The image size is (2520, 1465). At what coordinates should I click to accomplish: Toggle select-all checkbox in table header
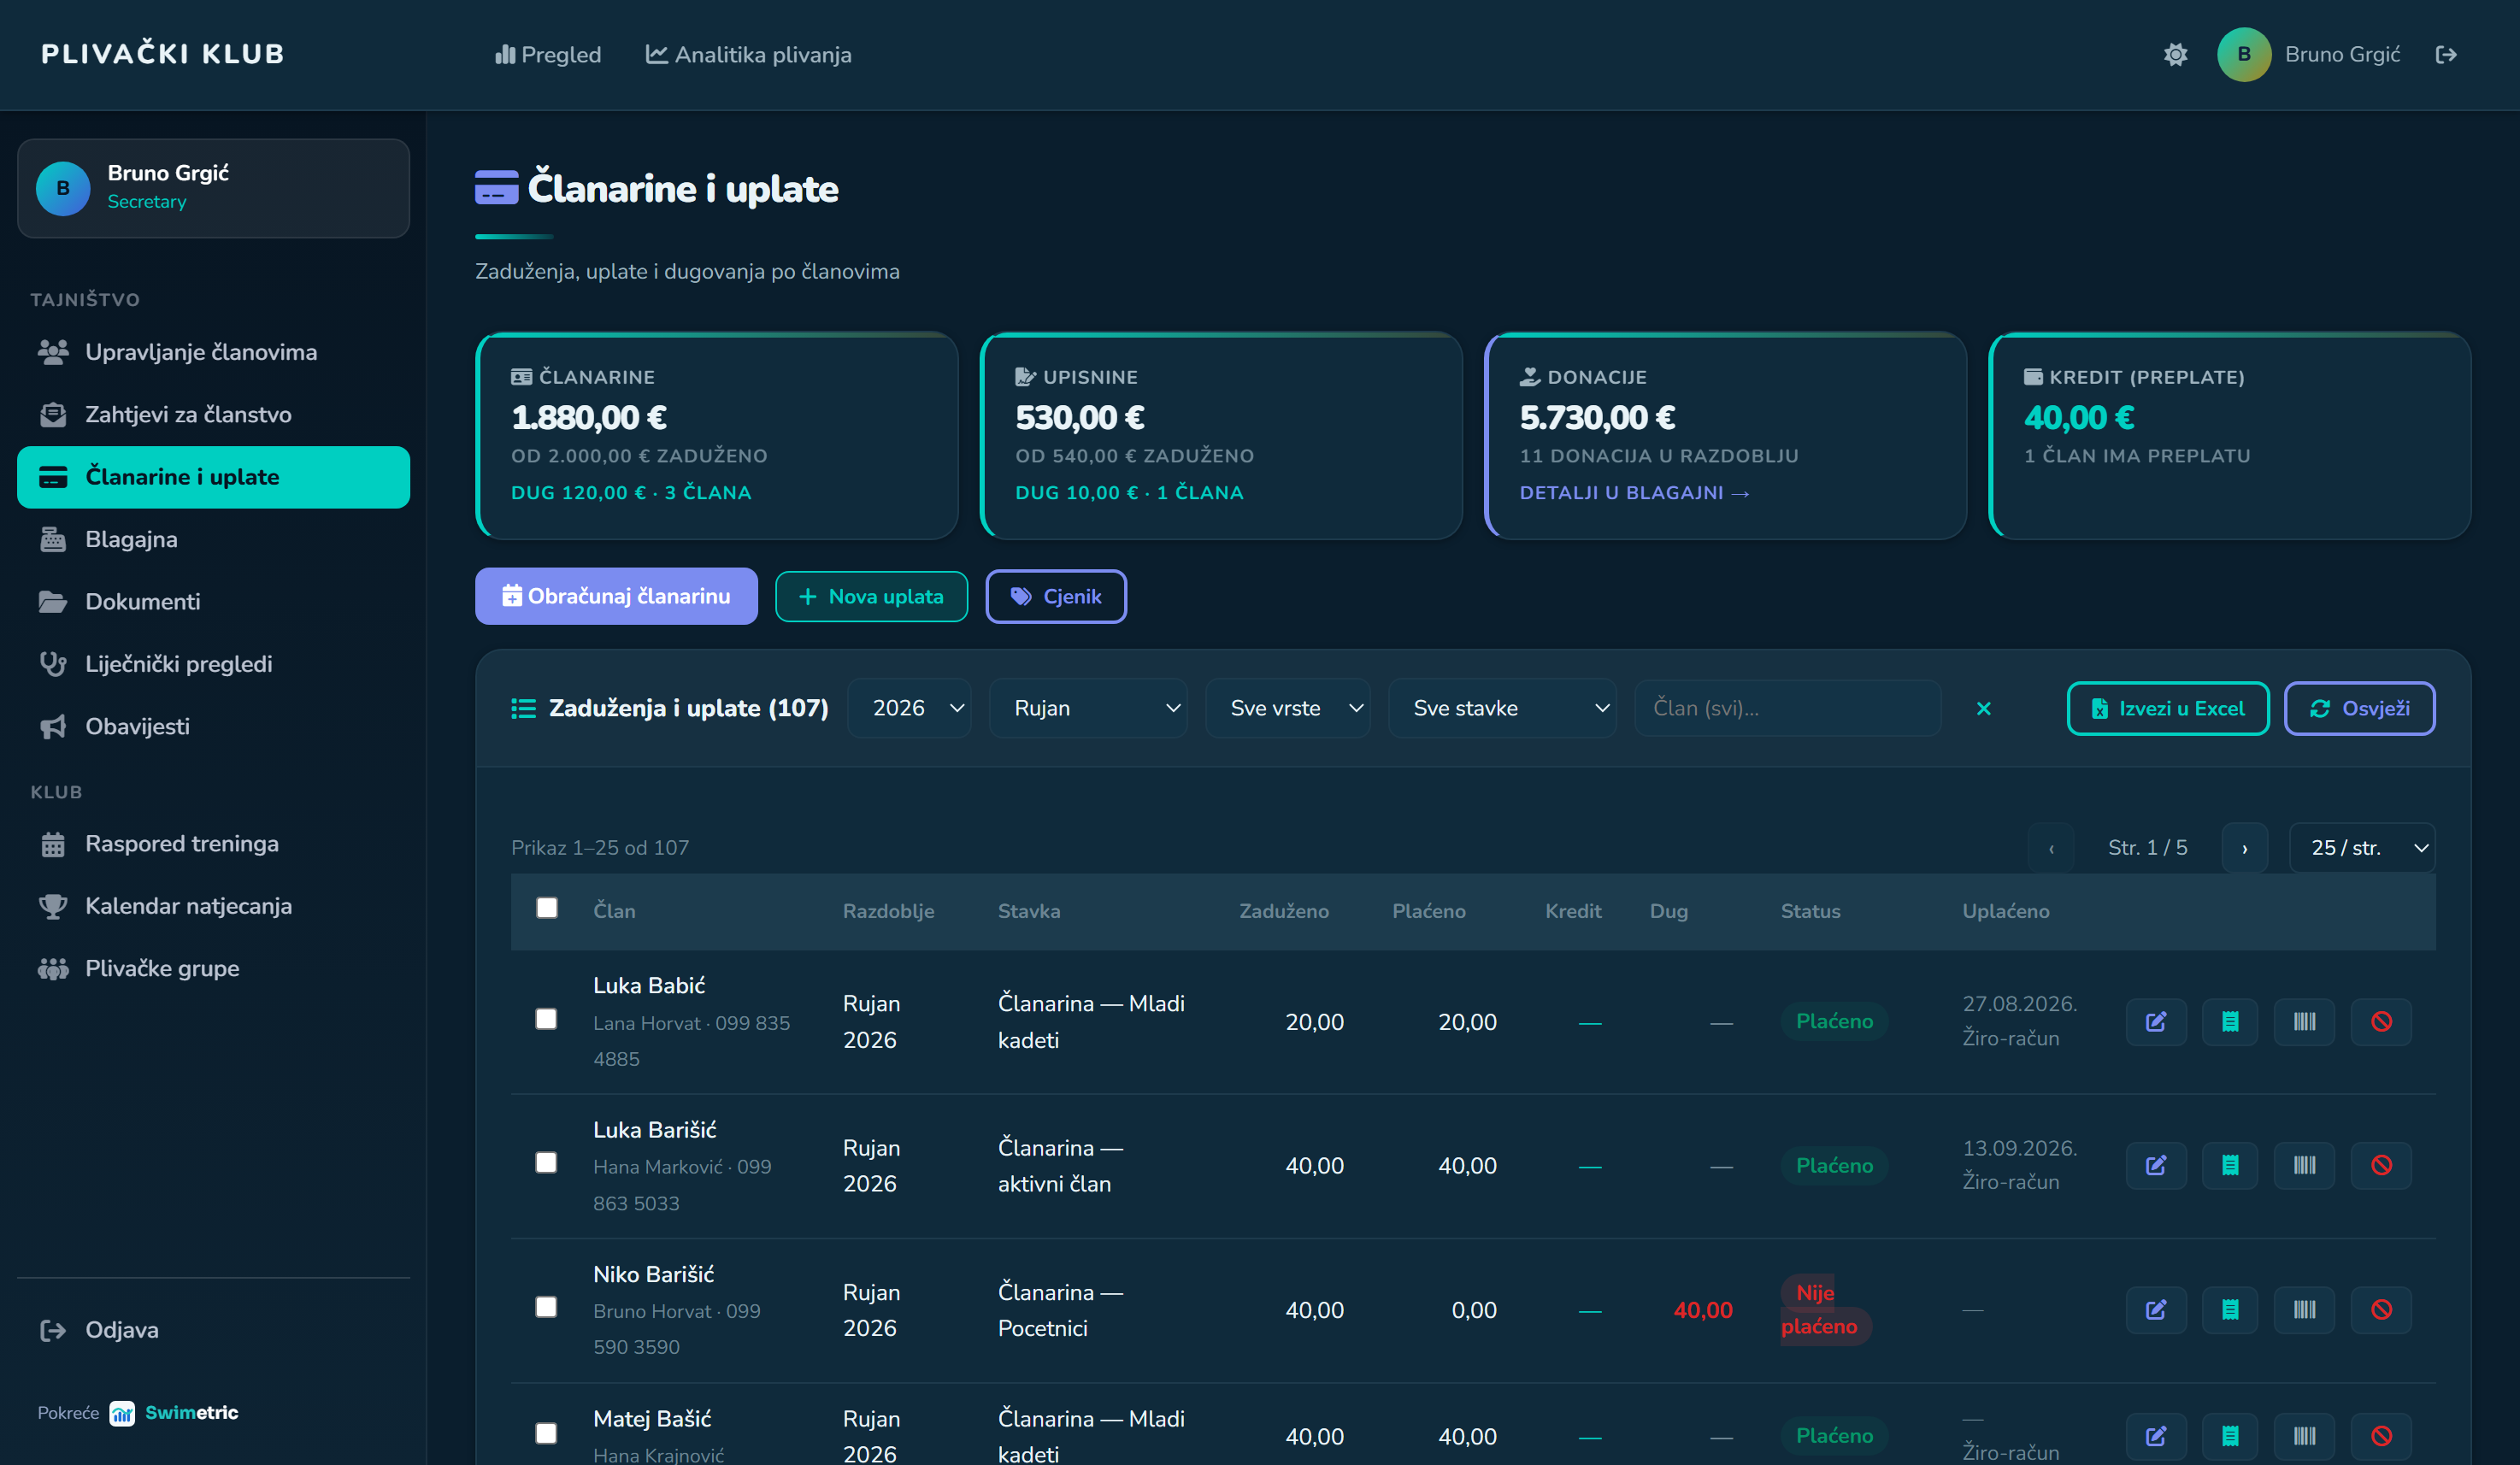pos(546,908)
